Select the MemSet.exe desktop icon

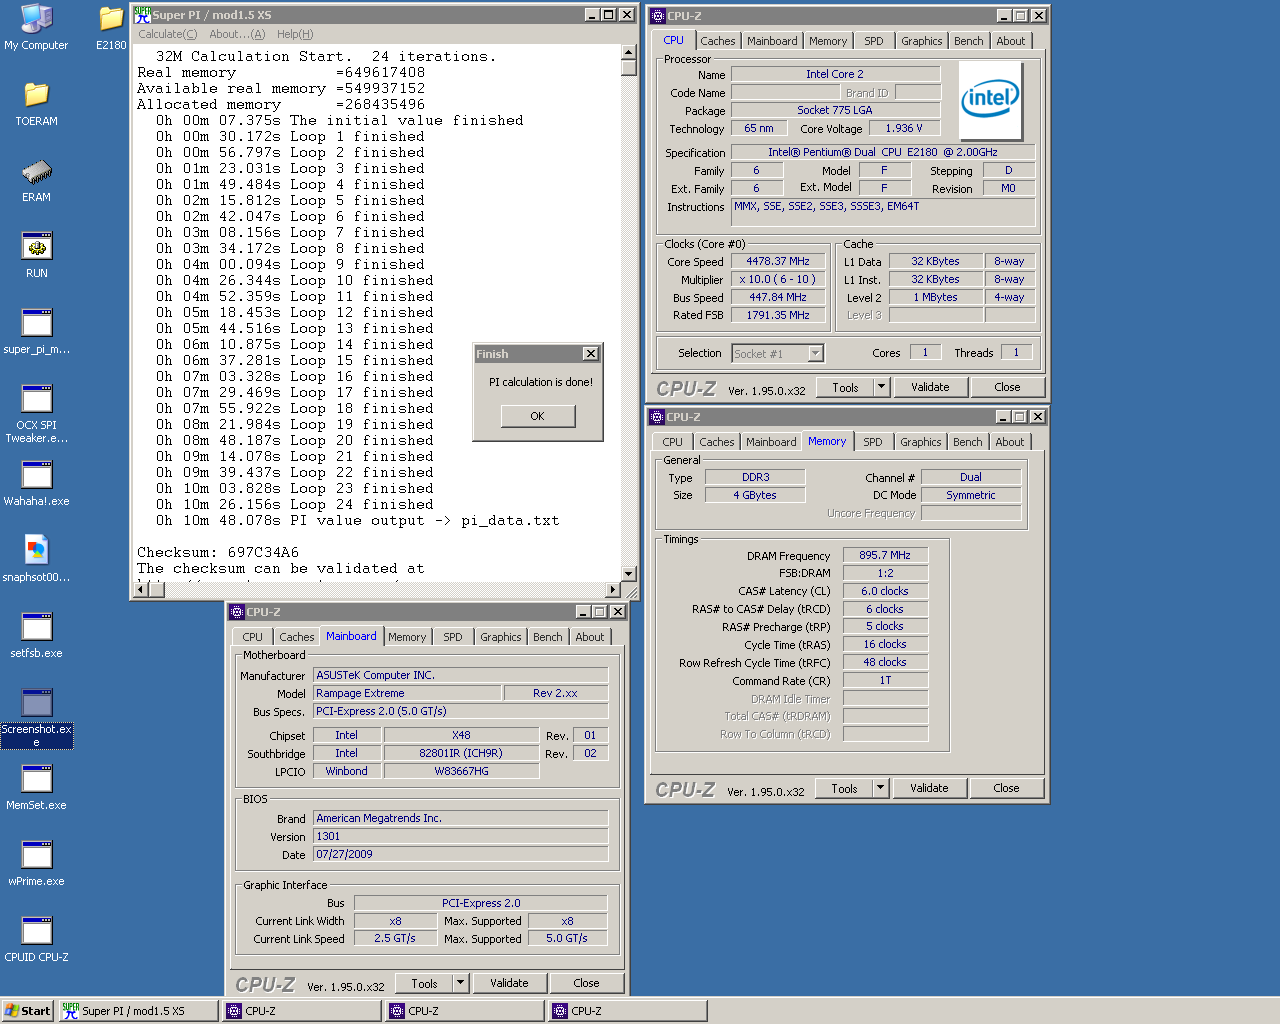pos(36,787)
